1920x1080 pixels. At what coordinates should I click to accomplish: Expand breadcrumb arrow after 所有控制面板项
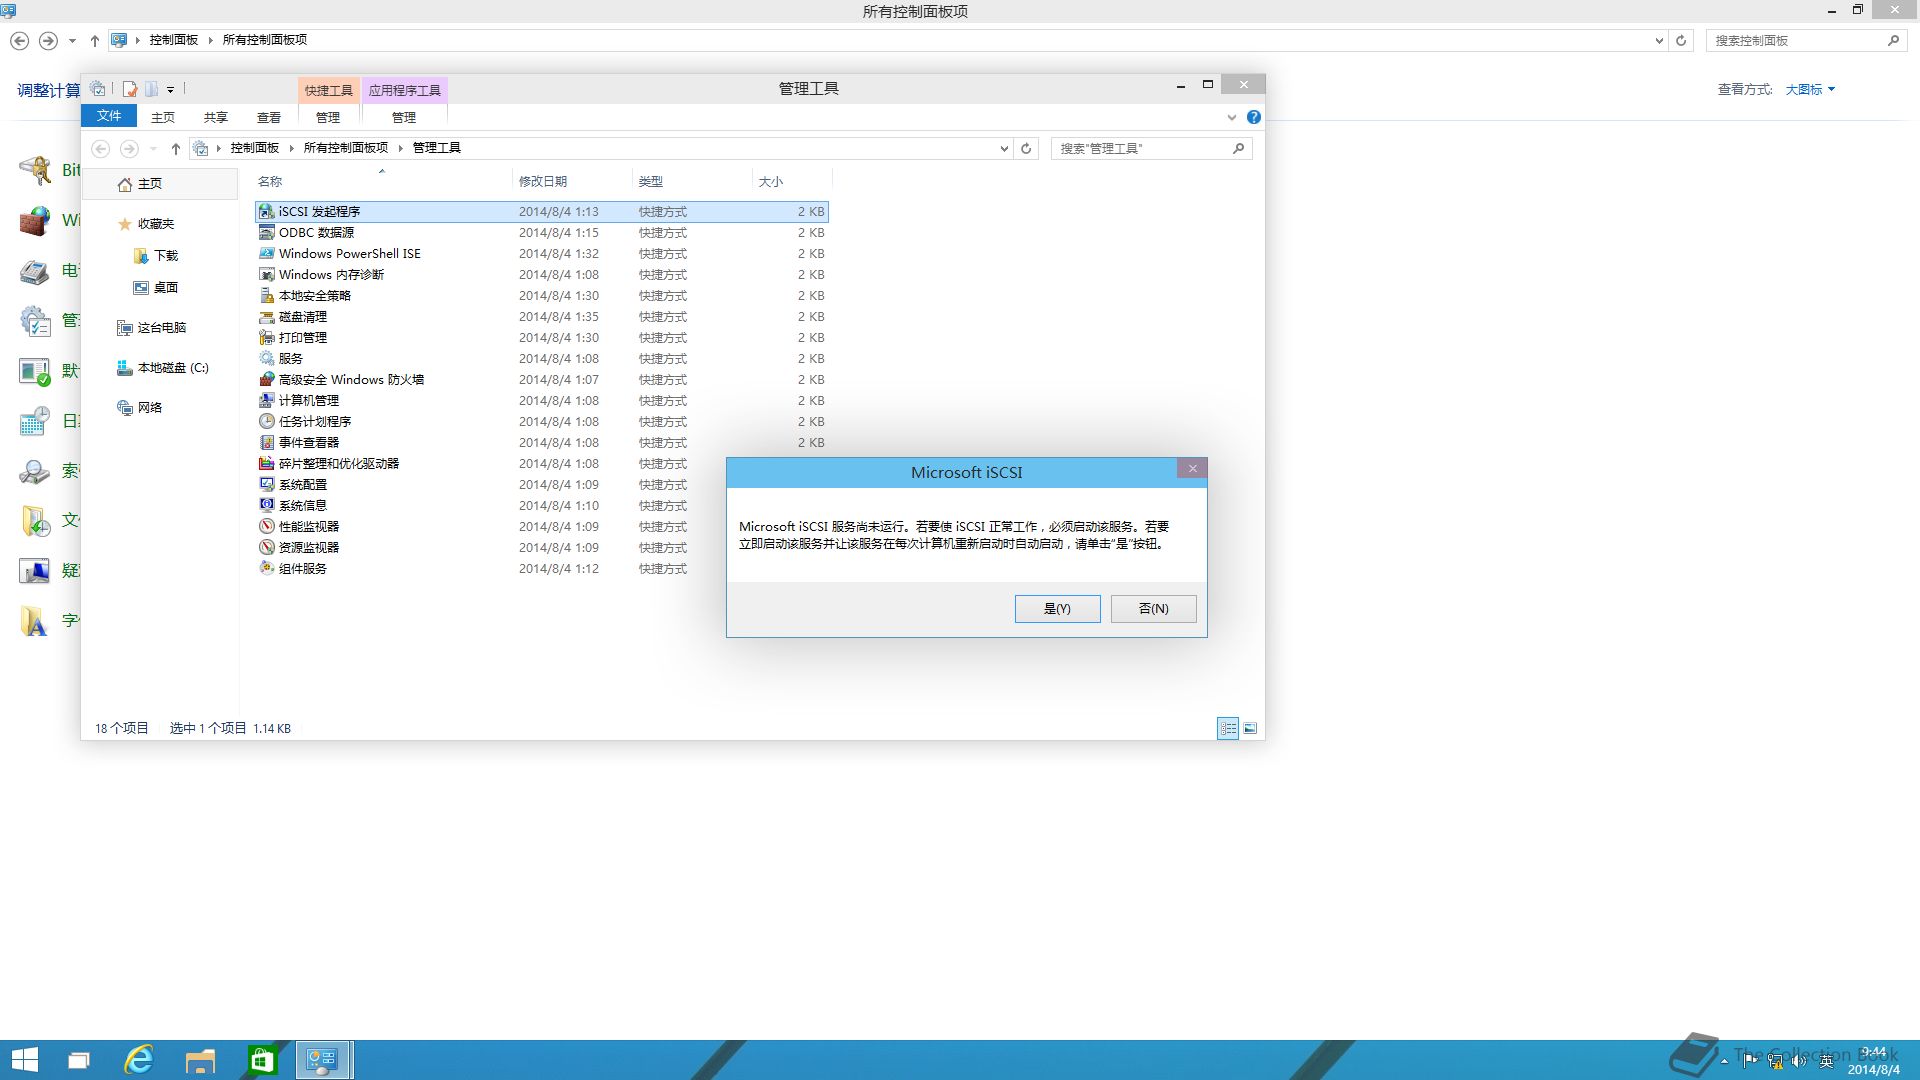tap(401, 148)
